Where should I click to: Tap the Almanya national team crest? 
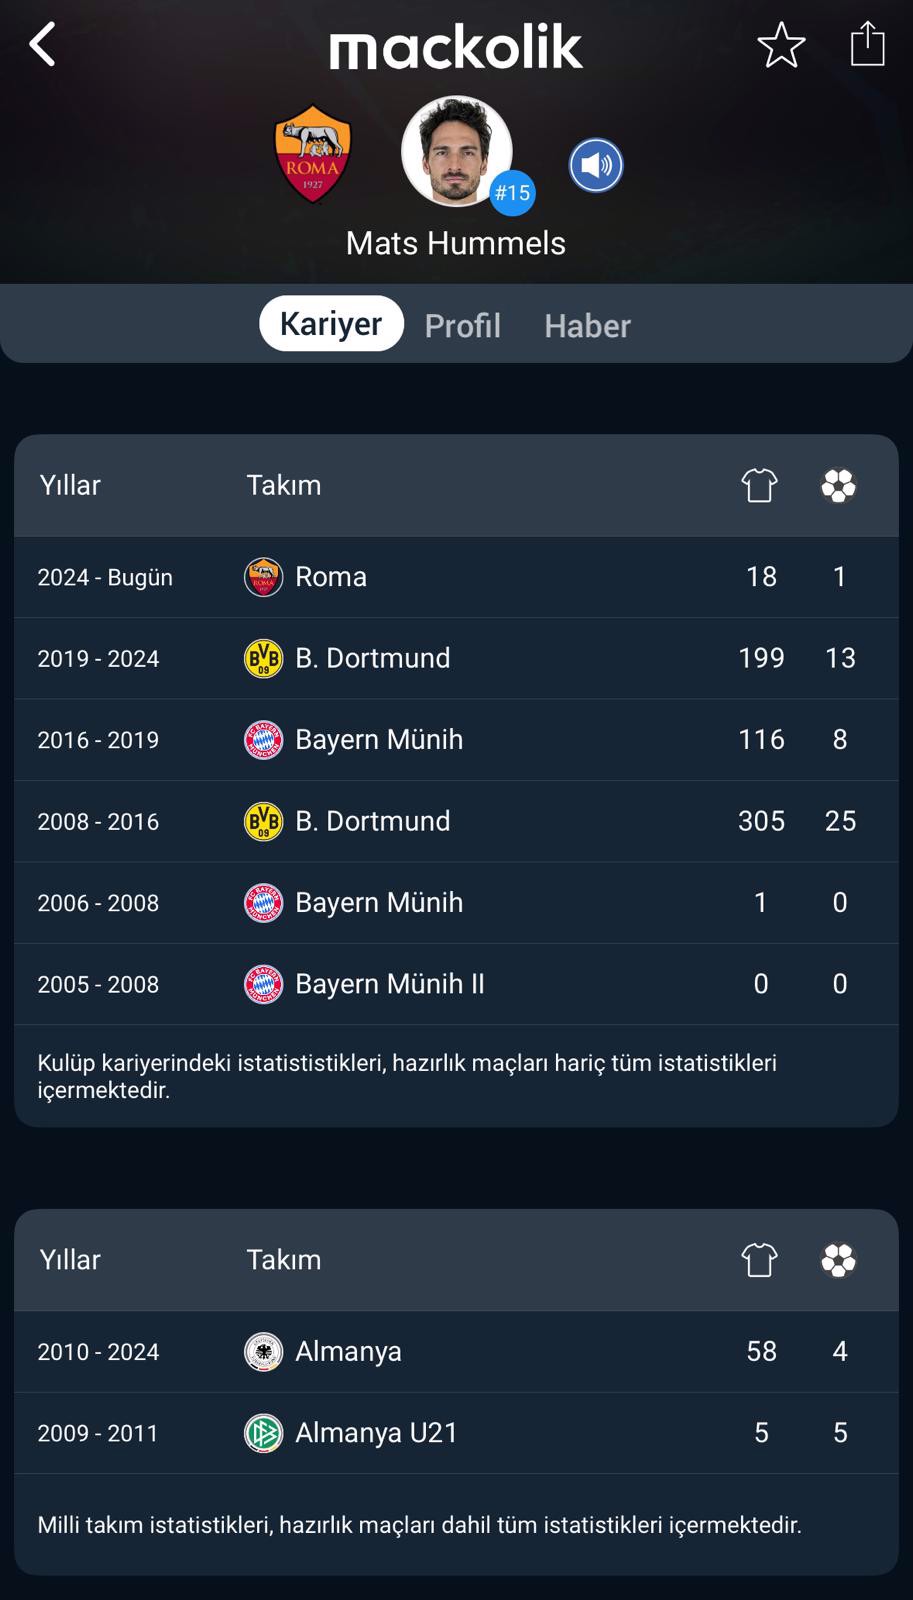[263, 1352]
